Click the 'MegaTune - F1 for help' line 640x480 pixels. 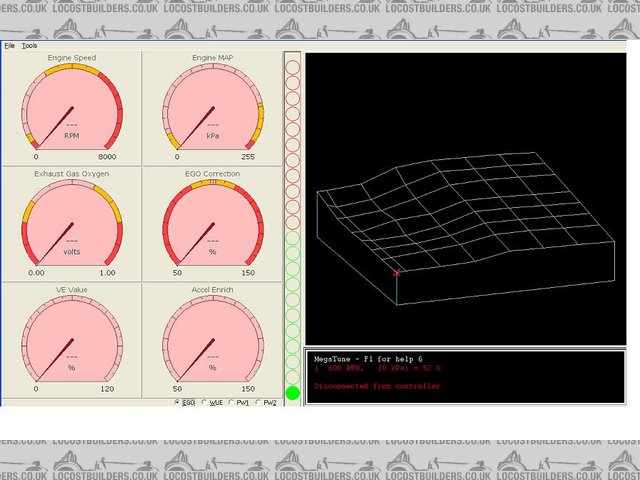click(368, 358)
